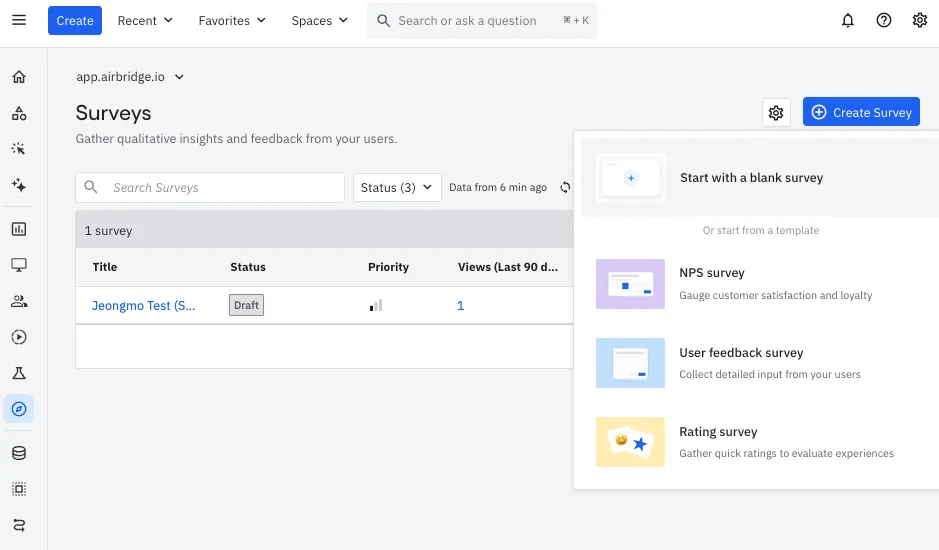This screenshot has width=939, height=550.
Task: Choose the NPS survey template
Action: pyautogui.click(x=759, y=284)
